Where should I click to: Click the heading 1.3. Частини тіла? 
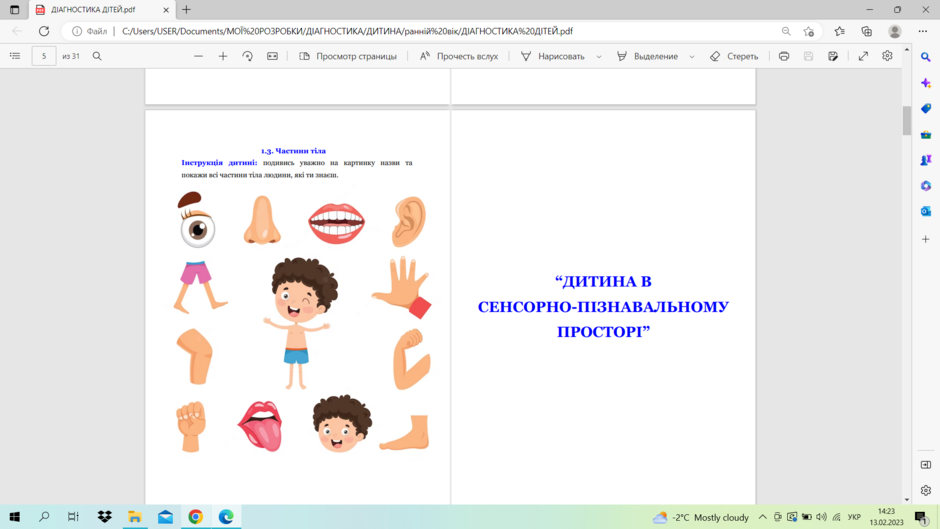tap(293, 151)
